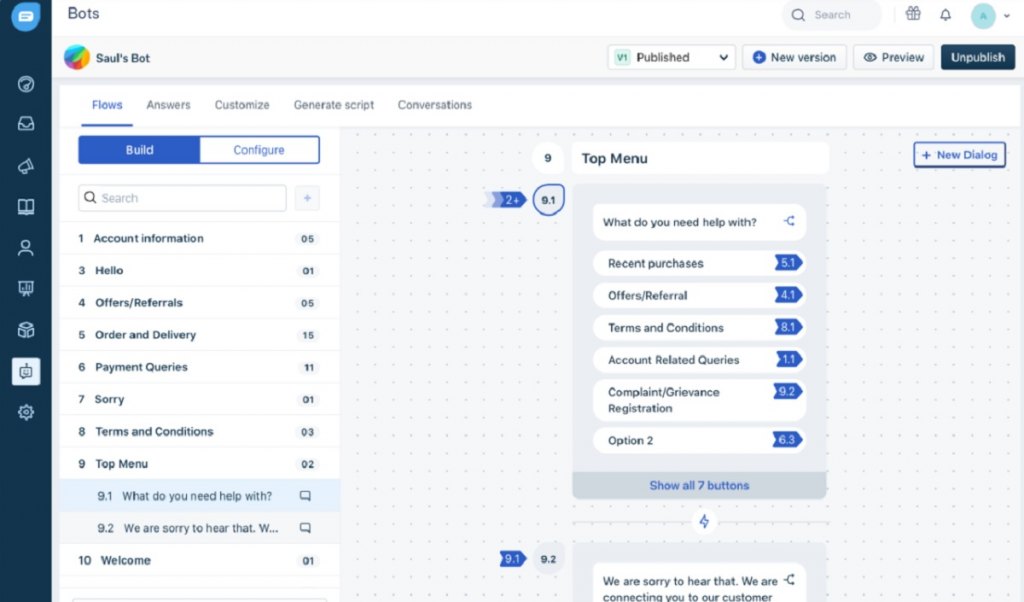
Task: Click the Unpublish button
Action: 977,57
